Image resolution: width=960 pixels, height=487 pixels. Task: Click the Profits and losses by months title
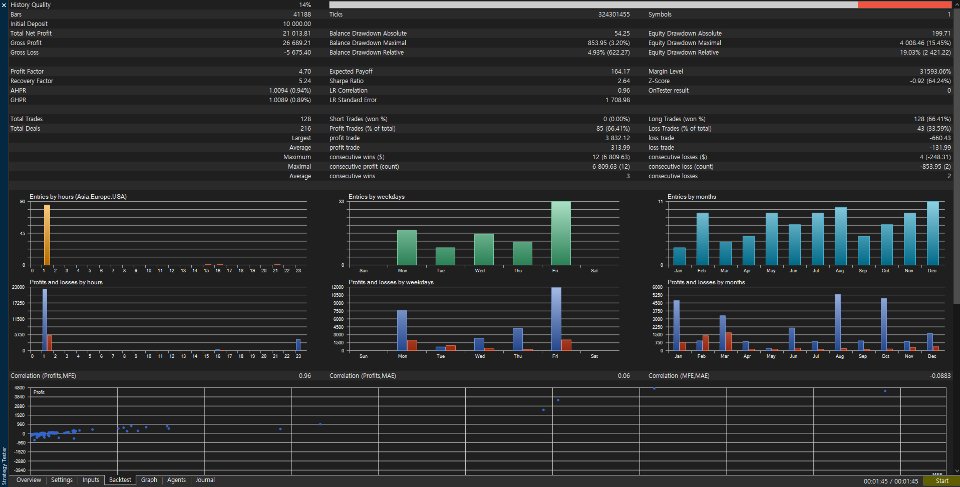click(707, 282)
